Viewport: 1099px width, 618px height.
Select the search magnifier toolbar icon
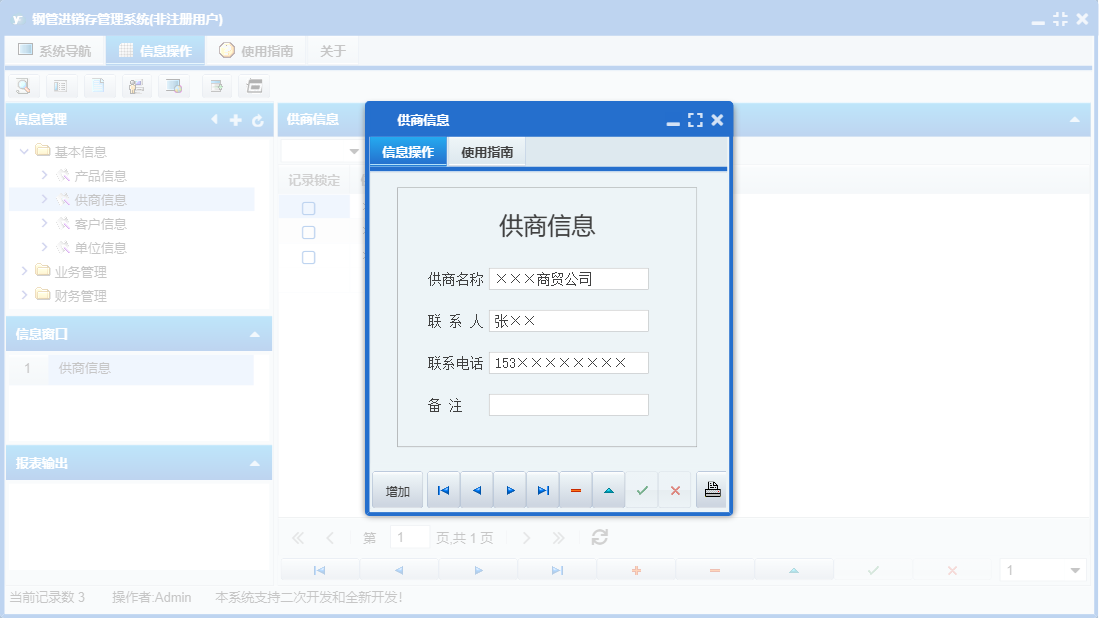coord(23,86)
